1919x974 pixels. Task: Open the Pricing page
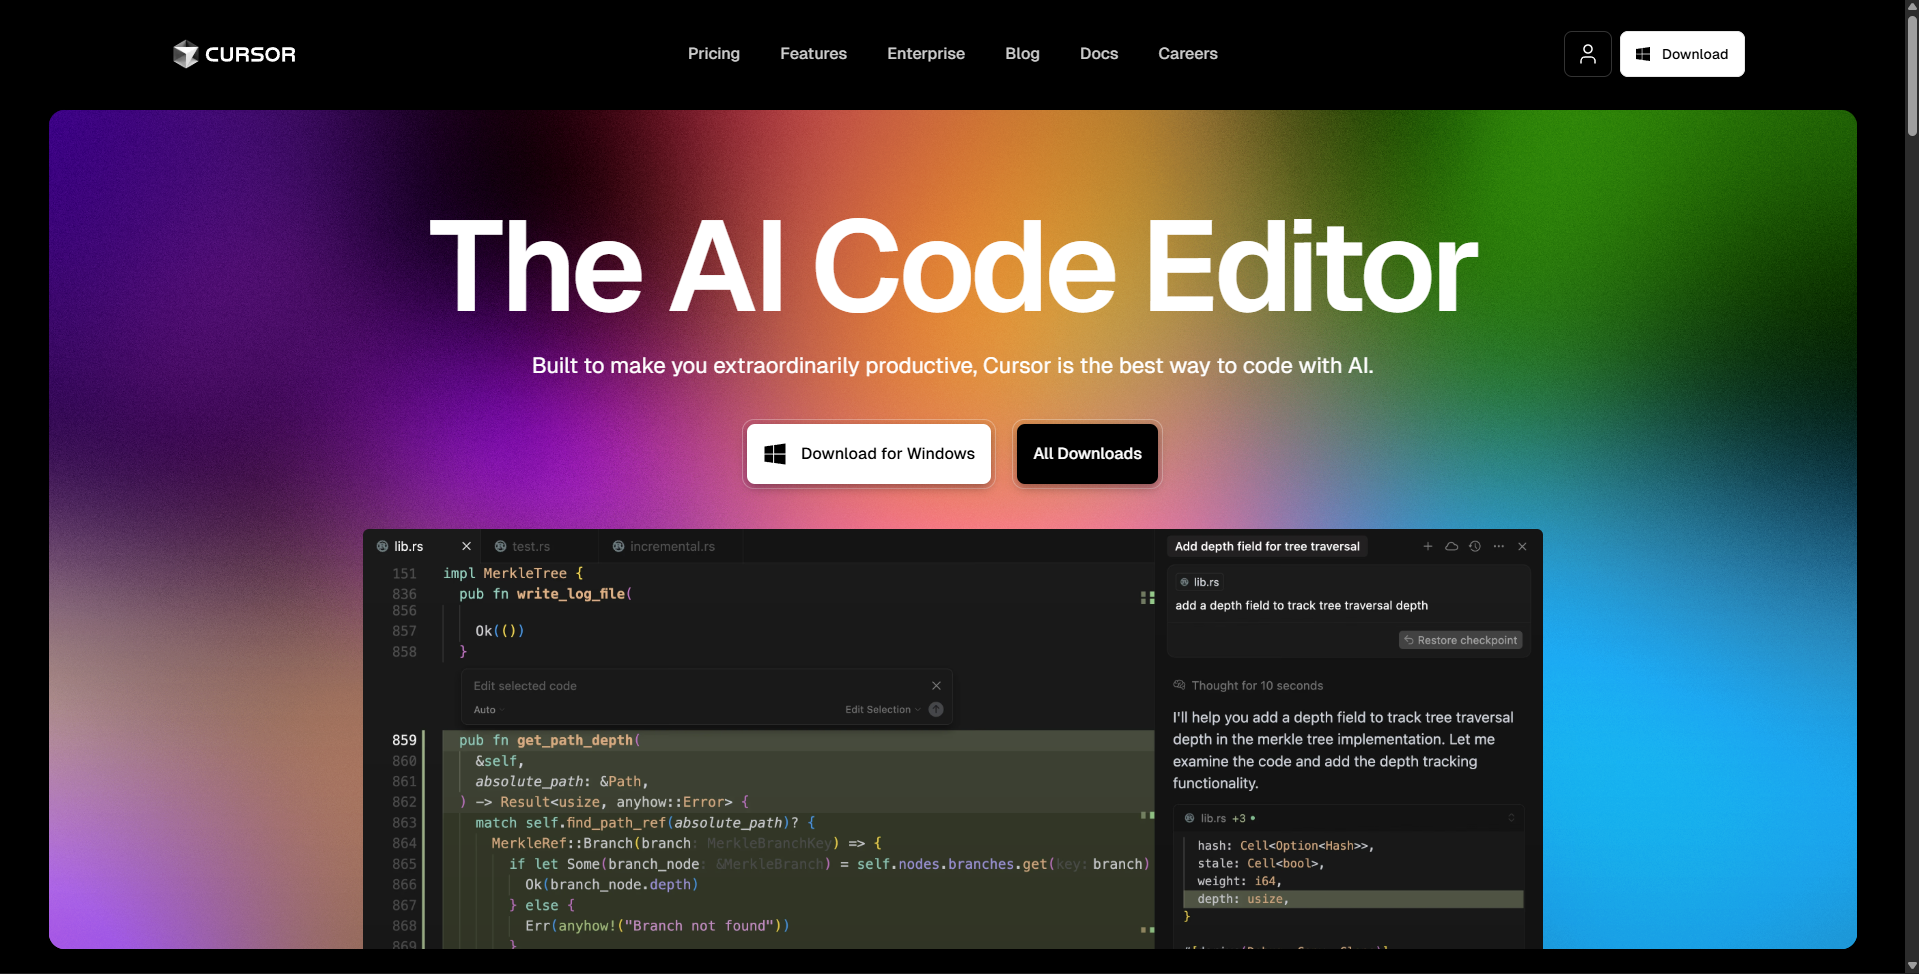pyautogui.click(x=713, y=54)
